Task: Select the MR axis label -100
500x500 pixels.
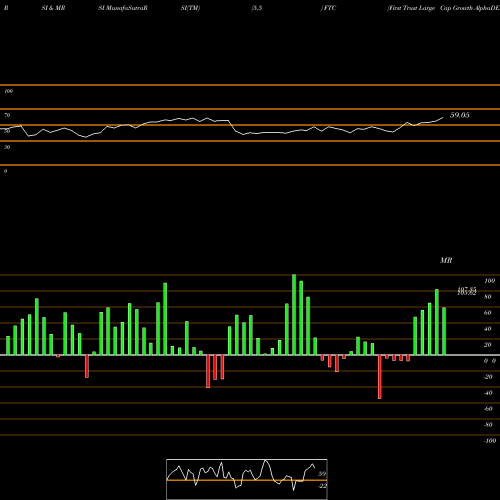Action: coord(490,441)
